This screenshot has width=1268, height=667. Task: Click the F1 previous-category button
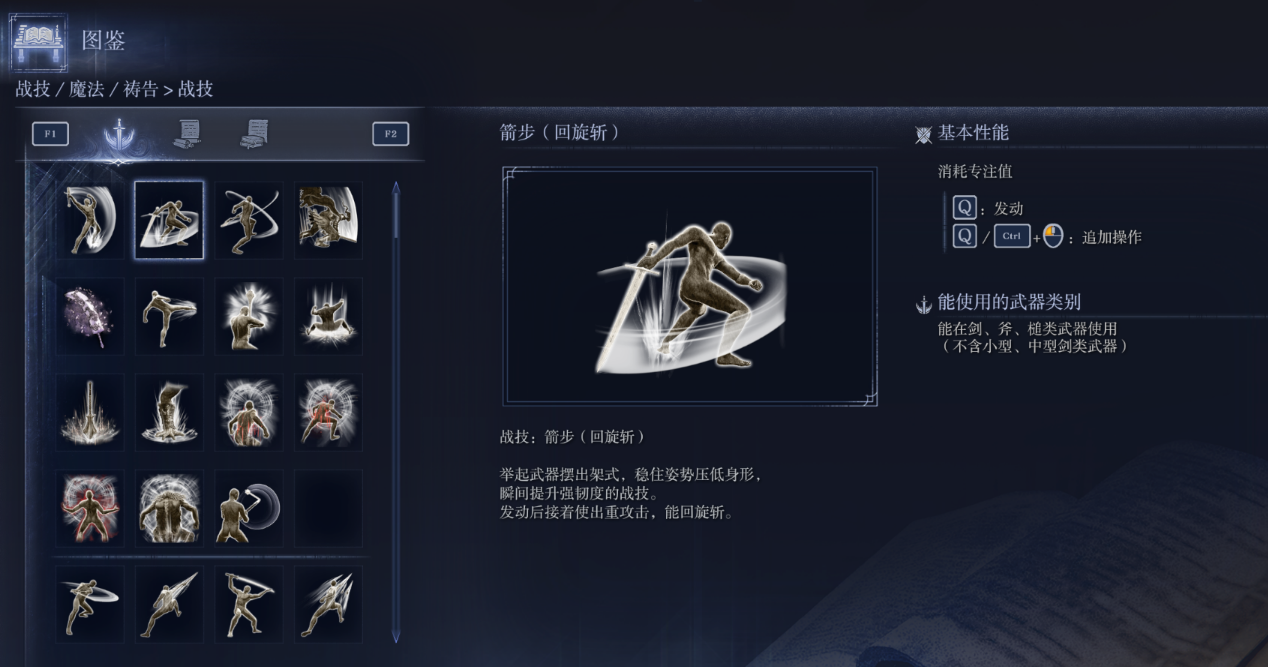[x=50, y=134]
